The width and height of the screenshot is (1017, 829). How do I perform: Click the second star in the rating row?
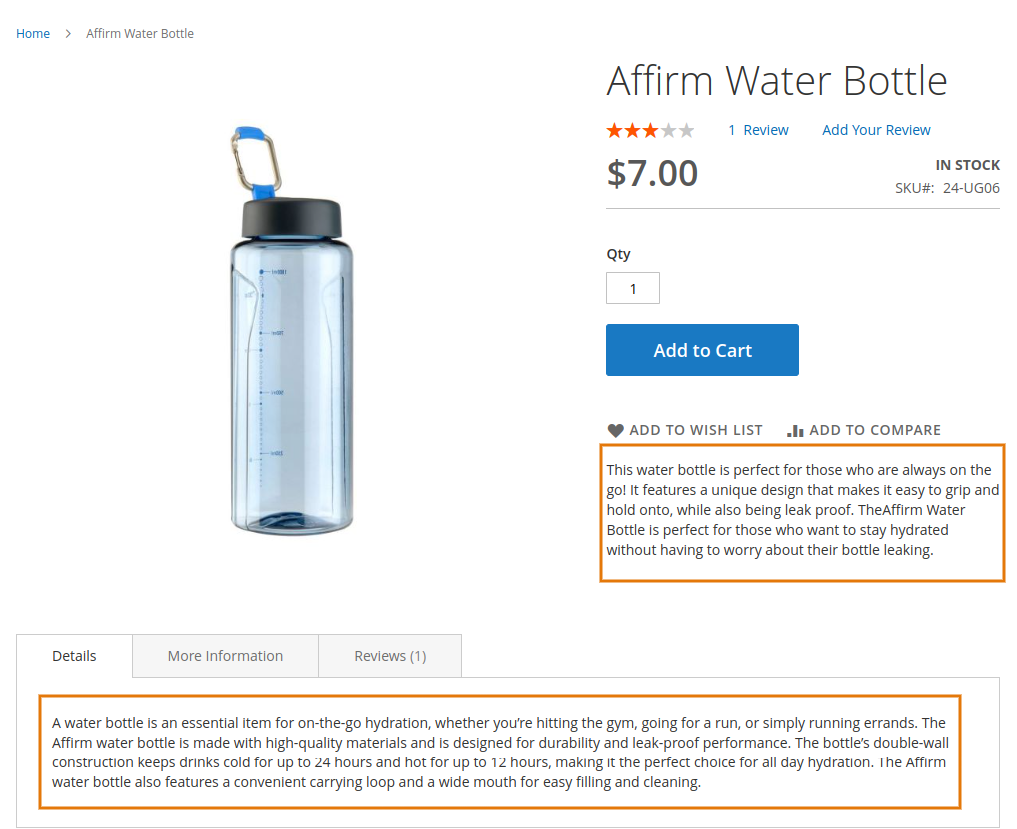point(631,129)
